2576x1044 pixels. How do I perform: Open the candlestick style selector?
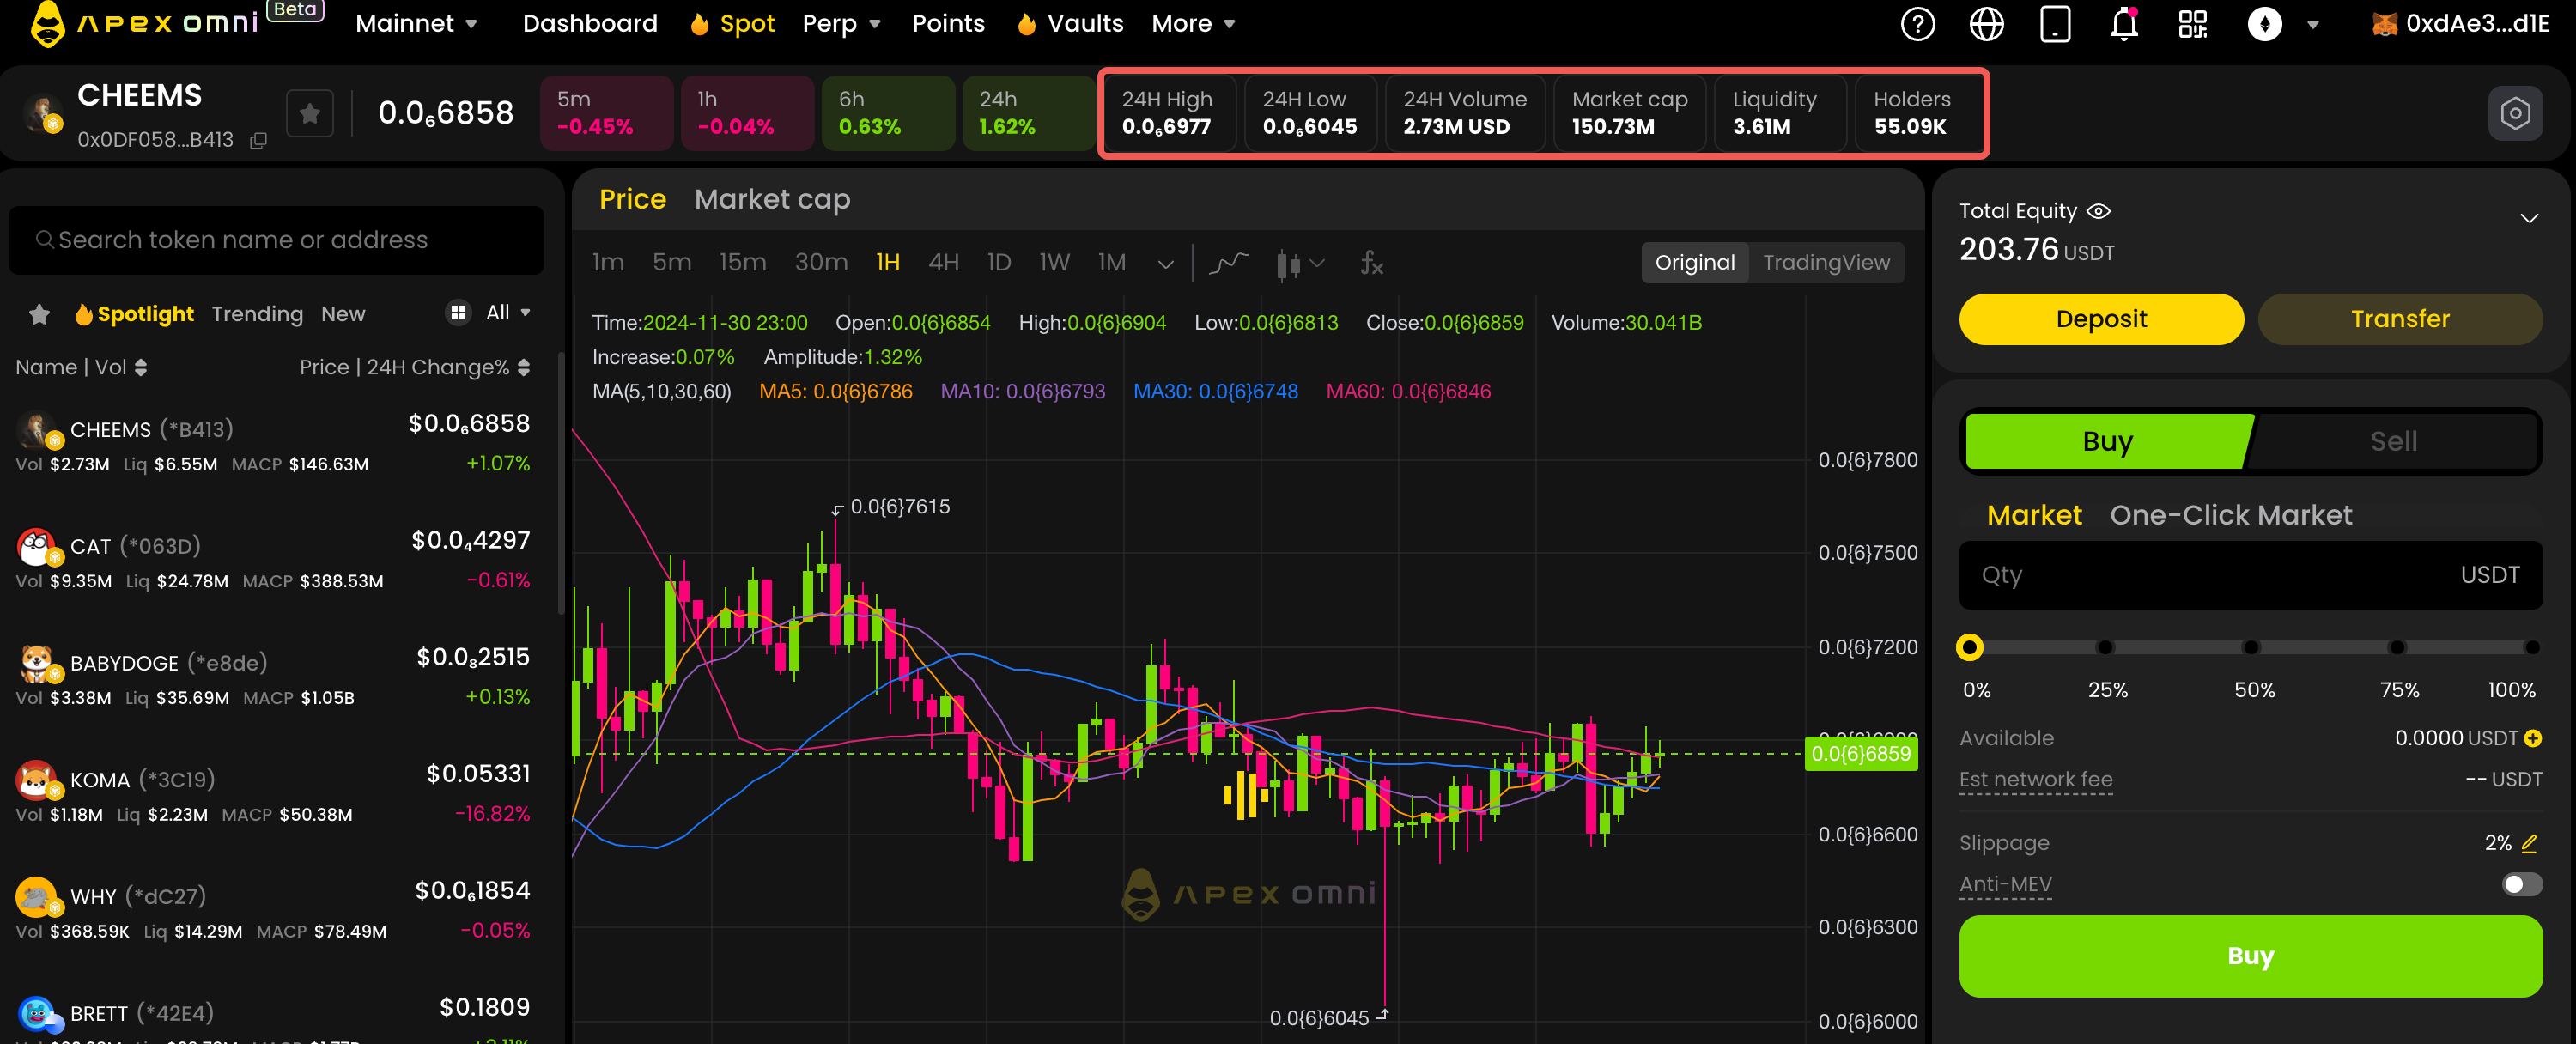[x=1300, y=264]
